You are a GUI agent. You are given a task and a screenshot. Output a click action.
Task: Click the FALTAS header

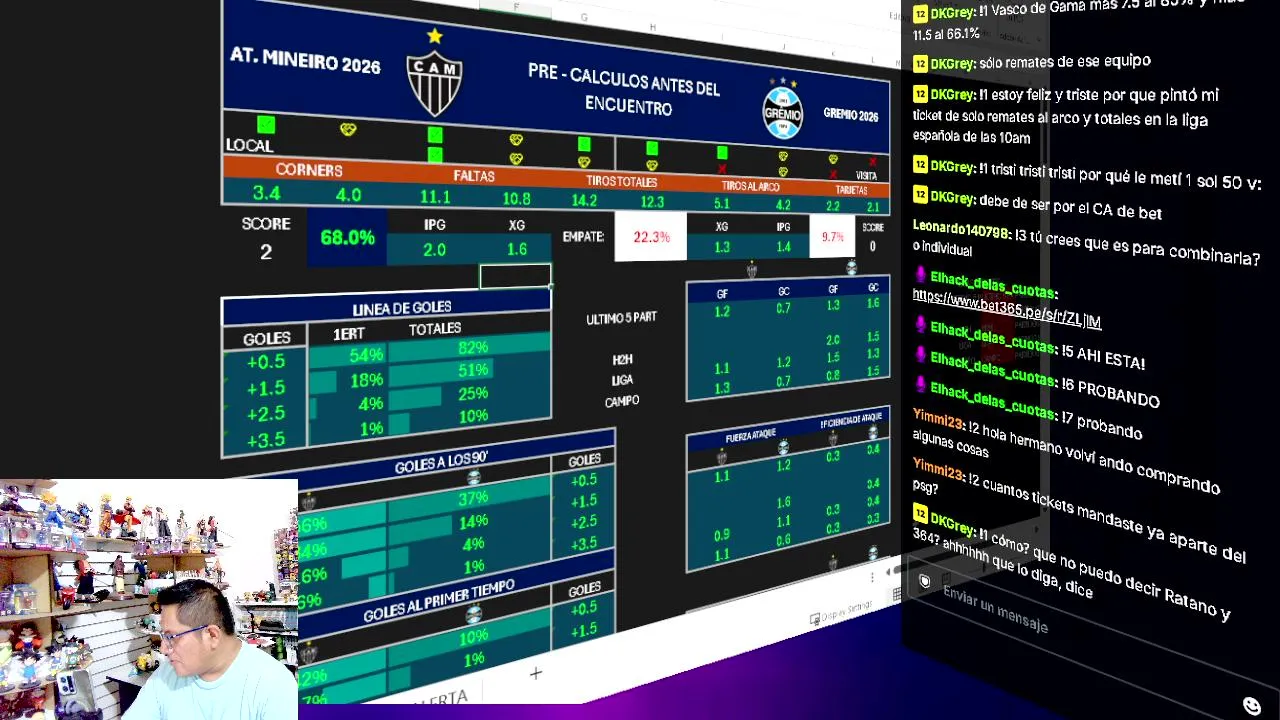click(x=474, y=176)
